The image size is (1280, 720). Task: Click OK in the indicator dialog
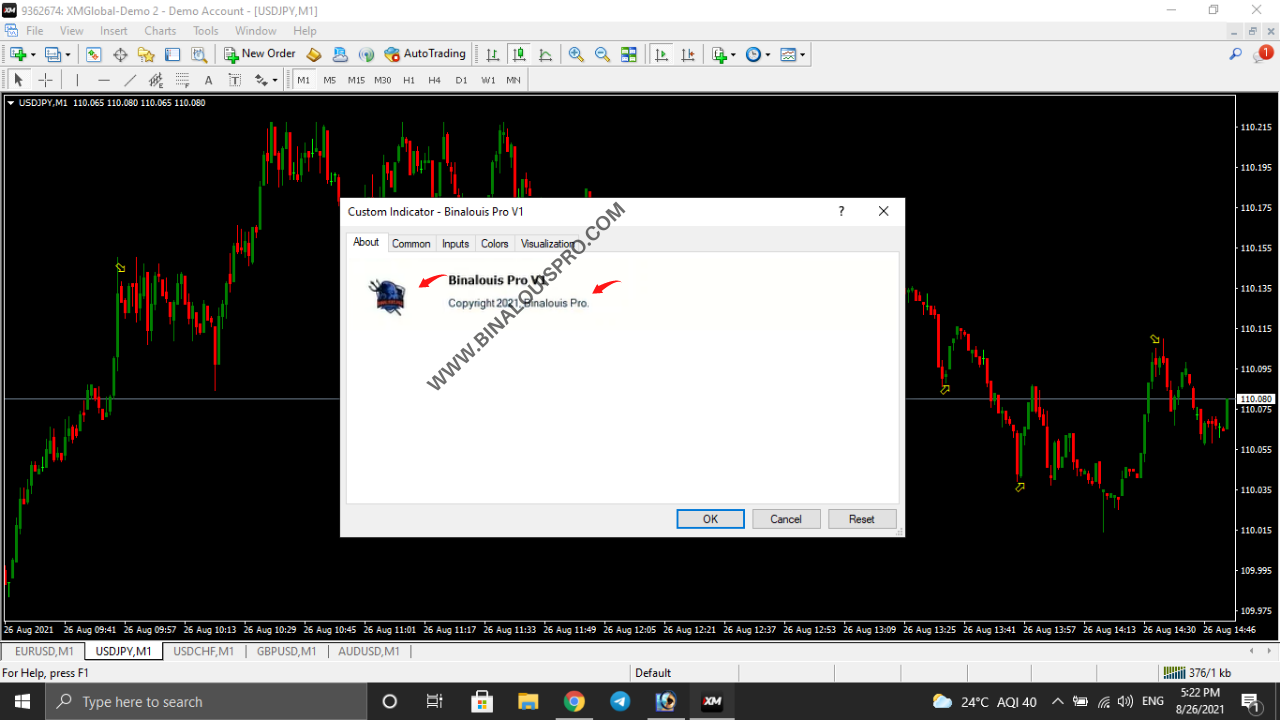click(710, 519)
